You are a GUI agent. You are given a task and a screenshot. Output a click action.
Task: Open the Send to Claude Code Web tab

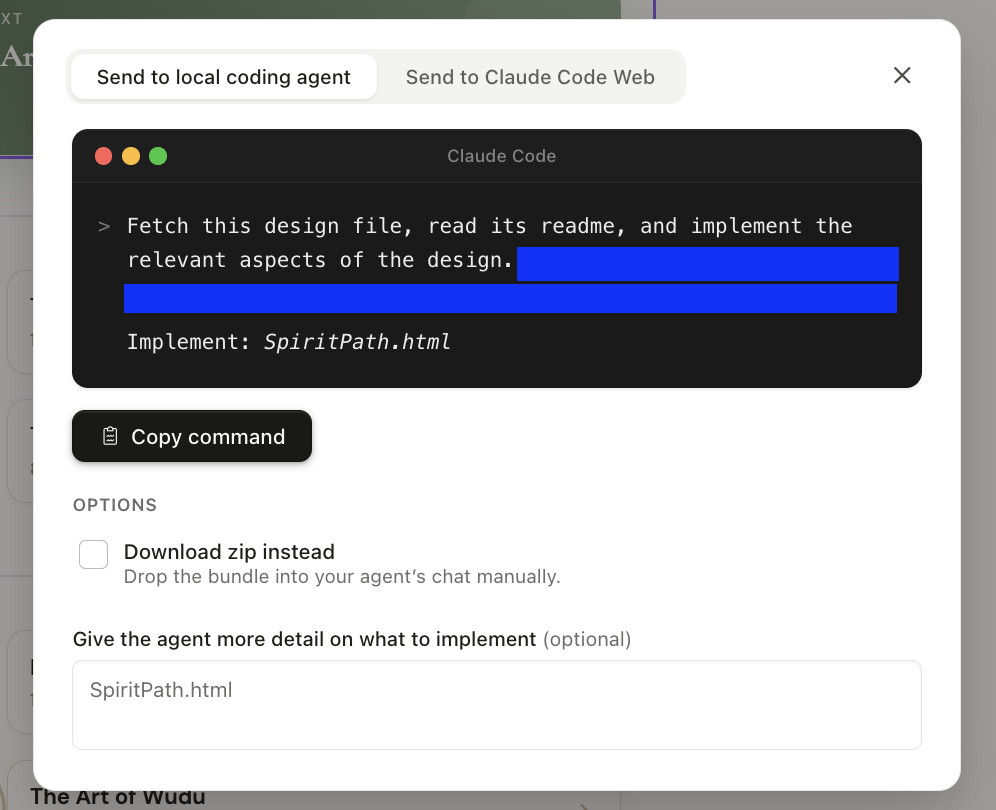click(530, 77)
